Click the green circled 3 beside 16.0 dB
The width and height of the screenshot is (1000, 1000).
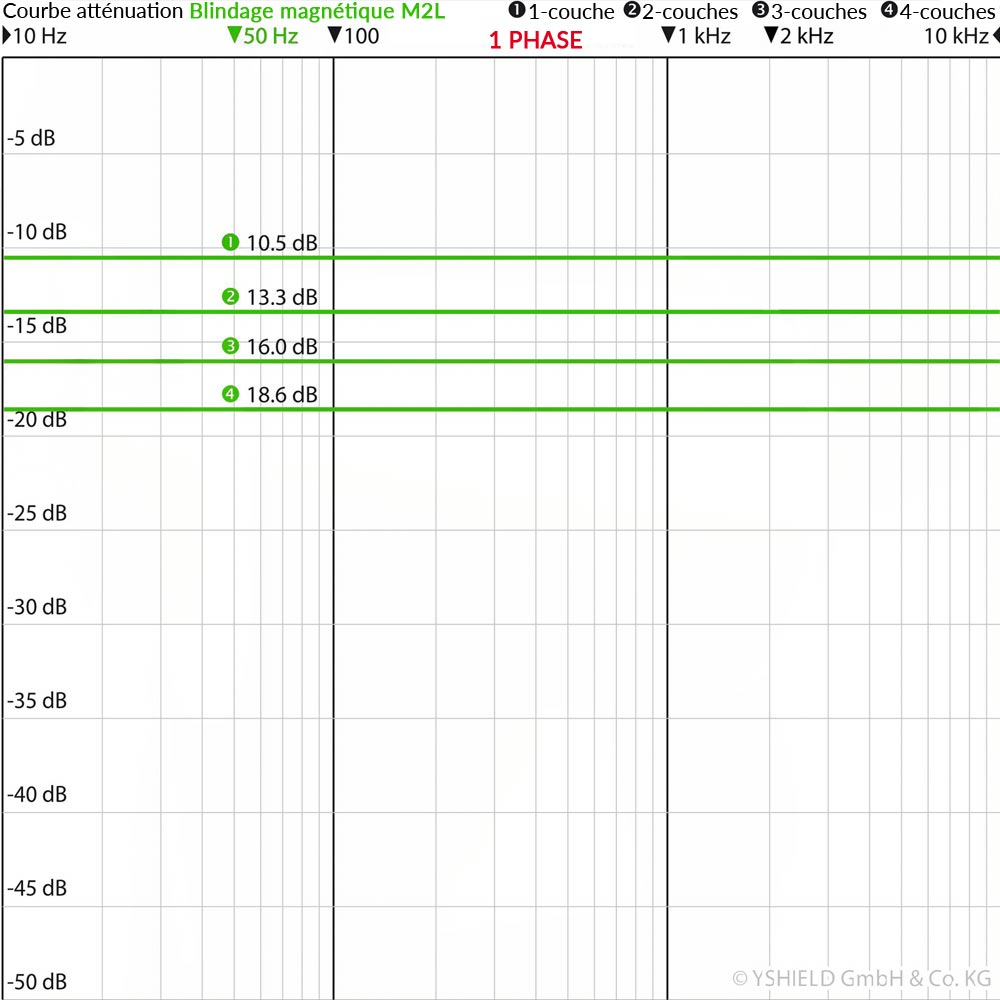click(230, 346)
